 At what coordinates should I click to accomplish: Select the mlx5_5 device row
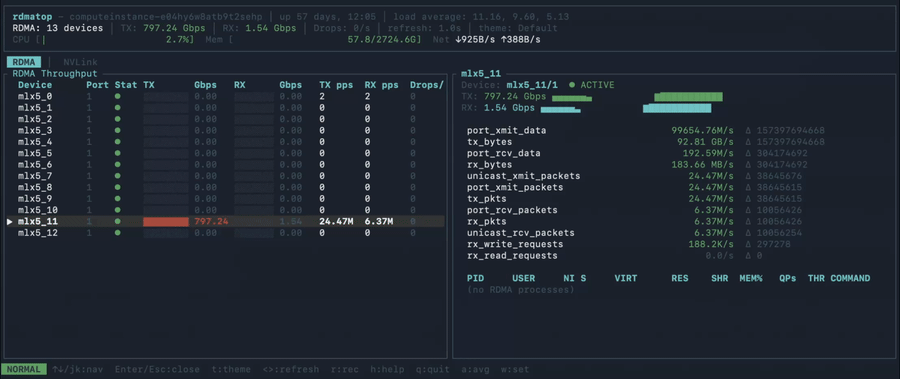(226, 153)
